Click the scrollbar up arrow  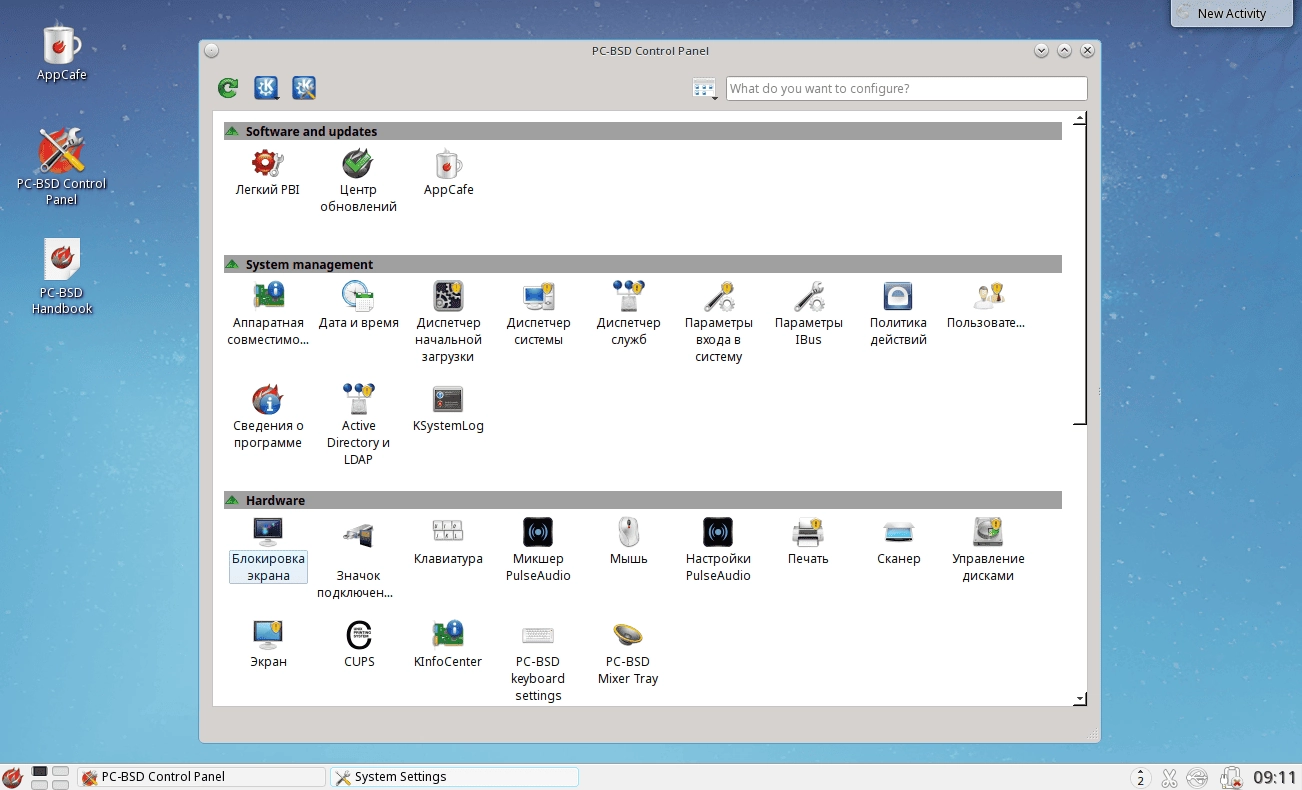[x=1080, y=118]
